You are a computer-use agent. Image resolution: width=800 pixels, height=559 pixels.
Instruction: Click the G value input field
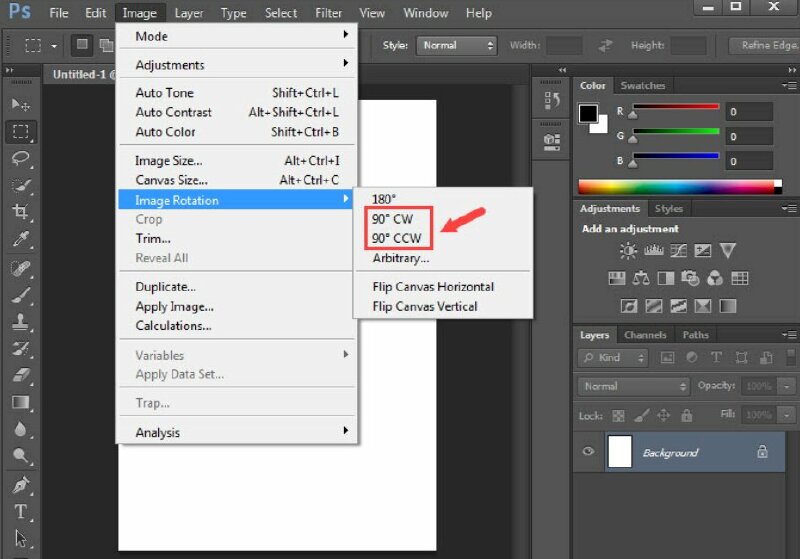point(748,137)
